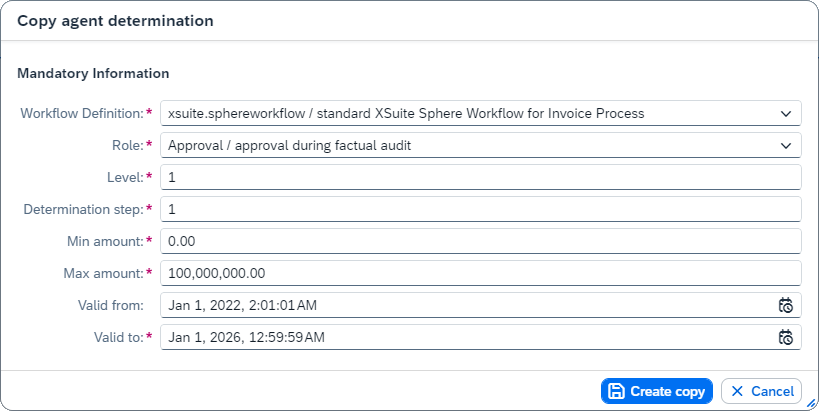Screen dimensions: 819x411
Task: Click the floppy disk icon on Create copy
Action: [x=617, y=391]
